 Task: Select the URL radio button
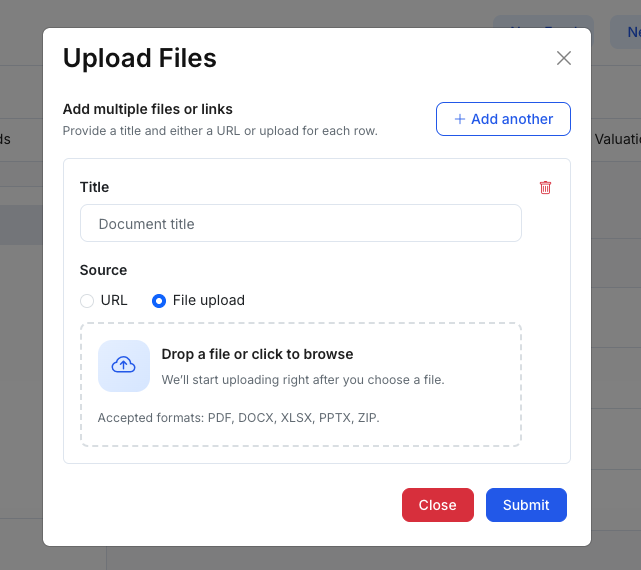[x=87, y=300]
